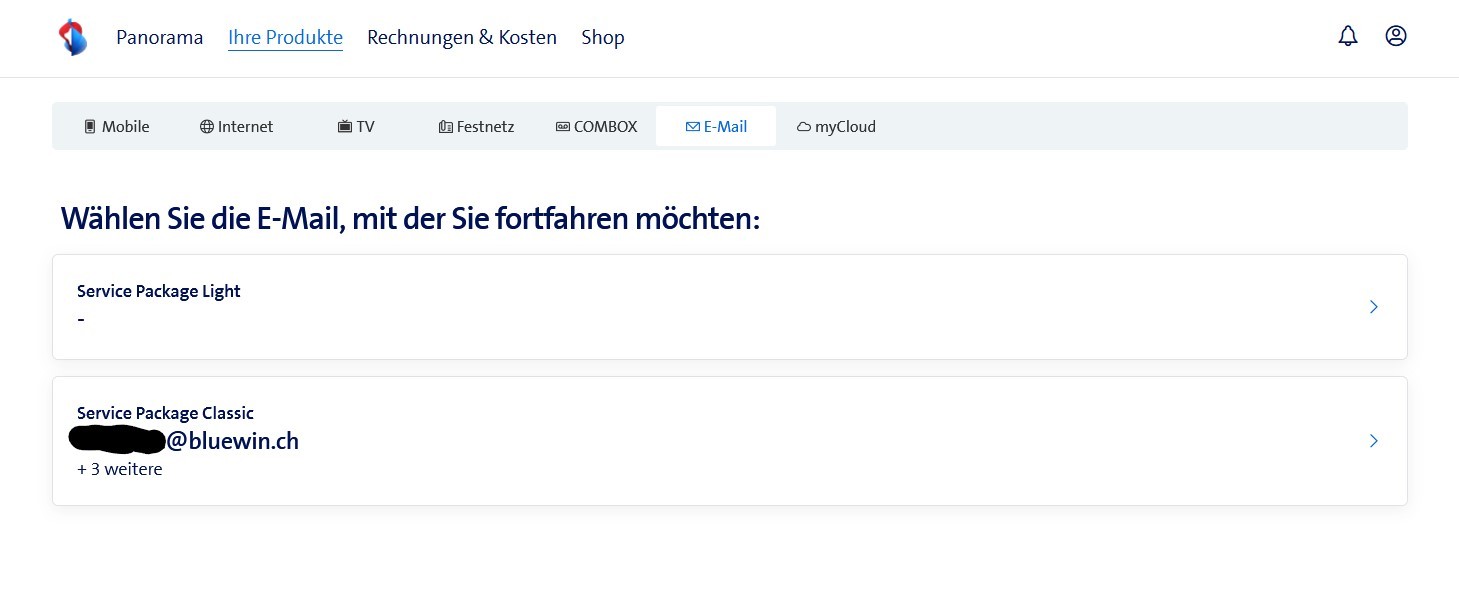Click the Swisscom logo

tap(72, 37)
